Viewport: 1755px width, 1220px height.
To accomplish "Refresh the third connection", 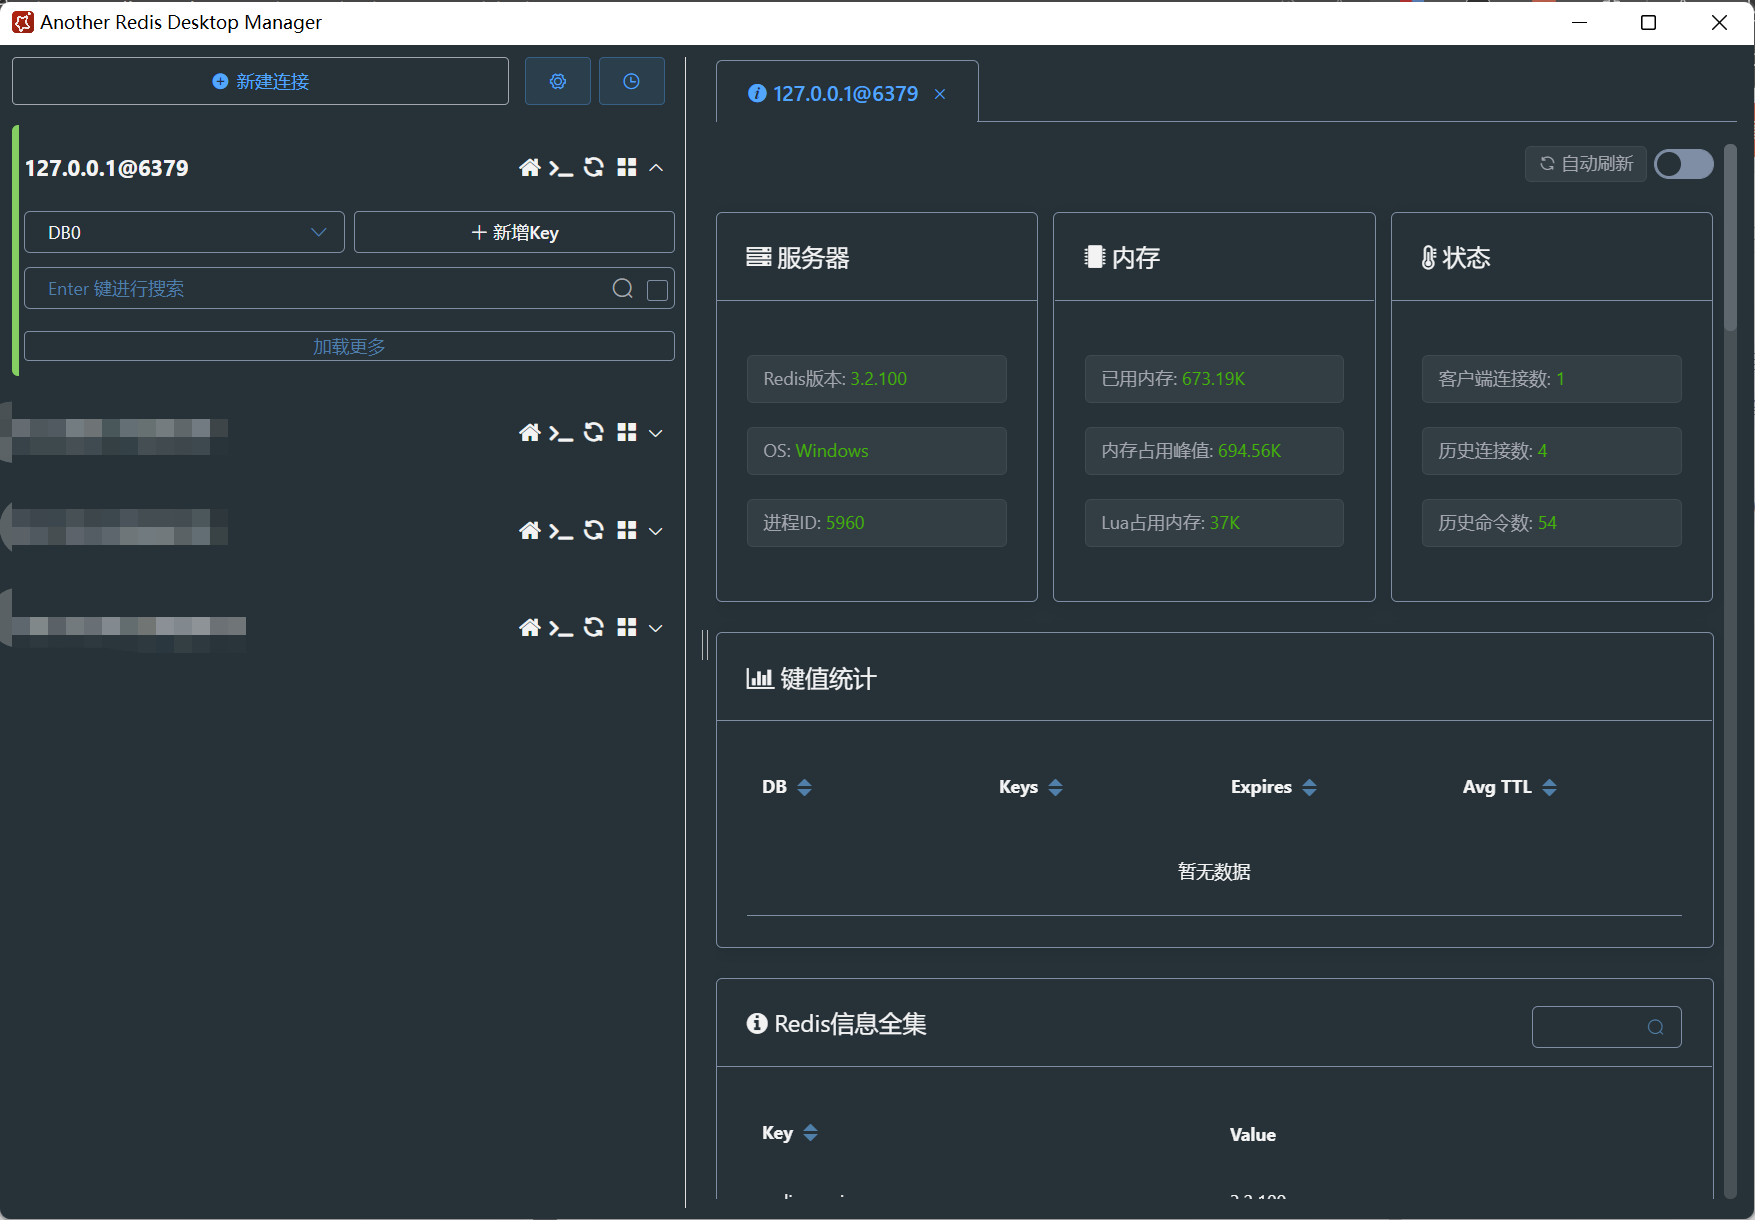I will (x=594, y=530).
